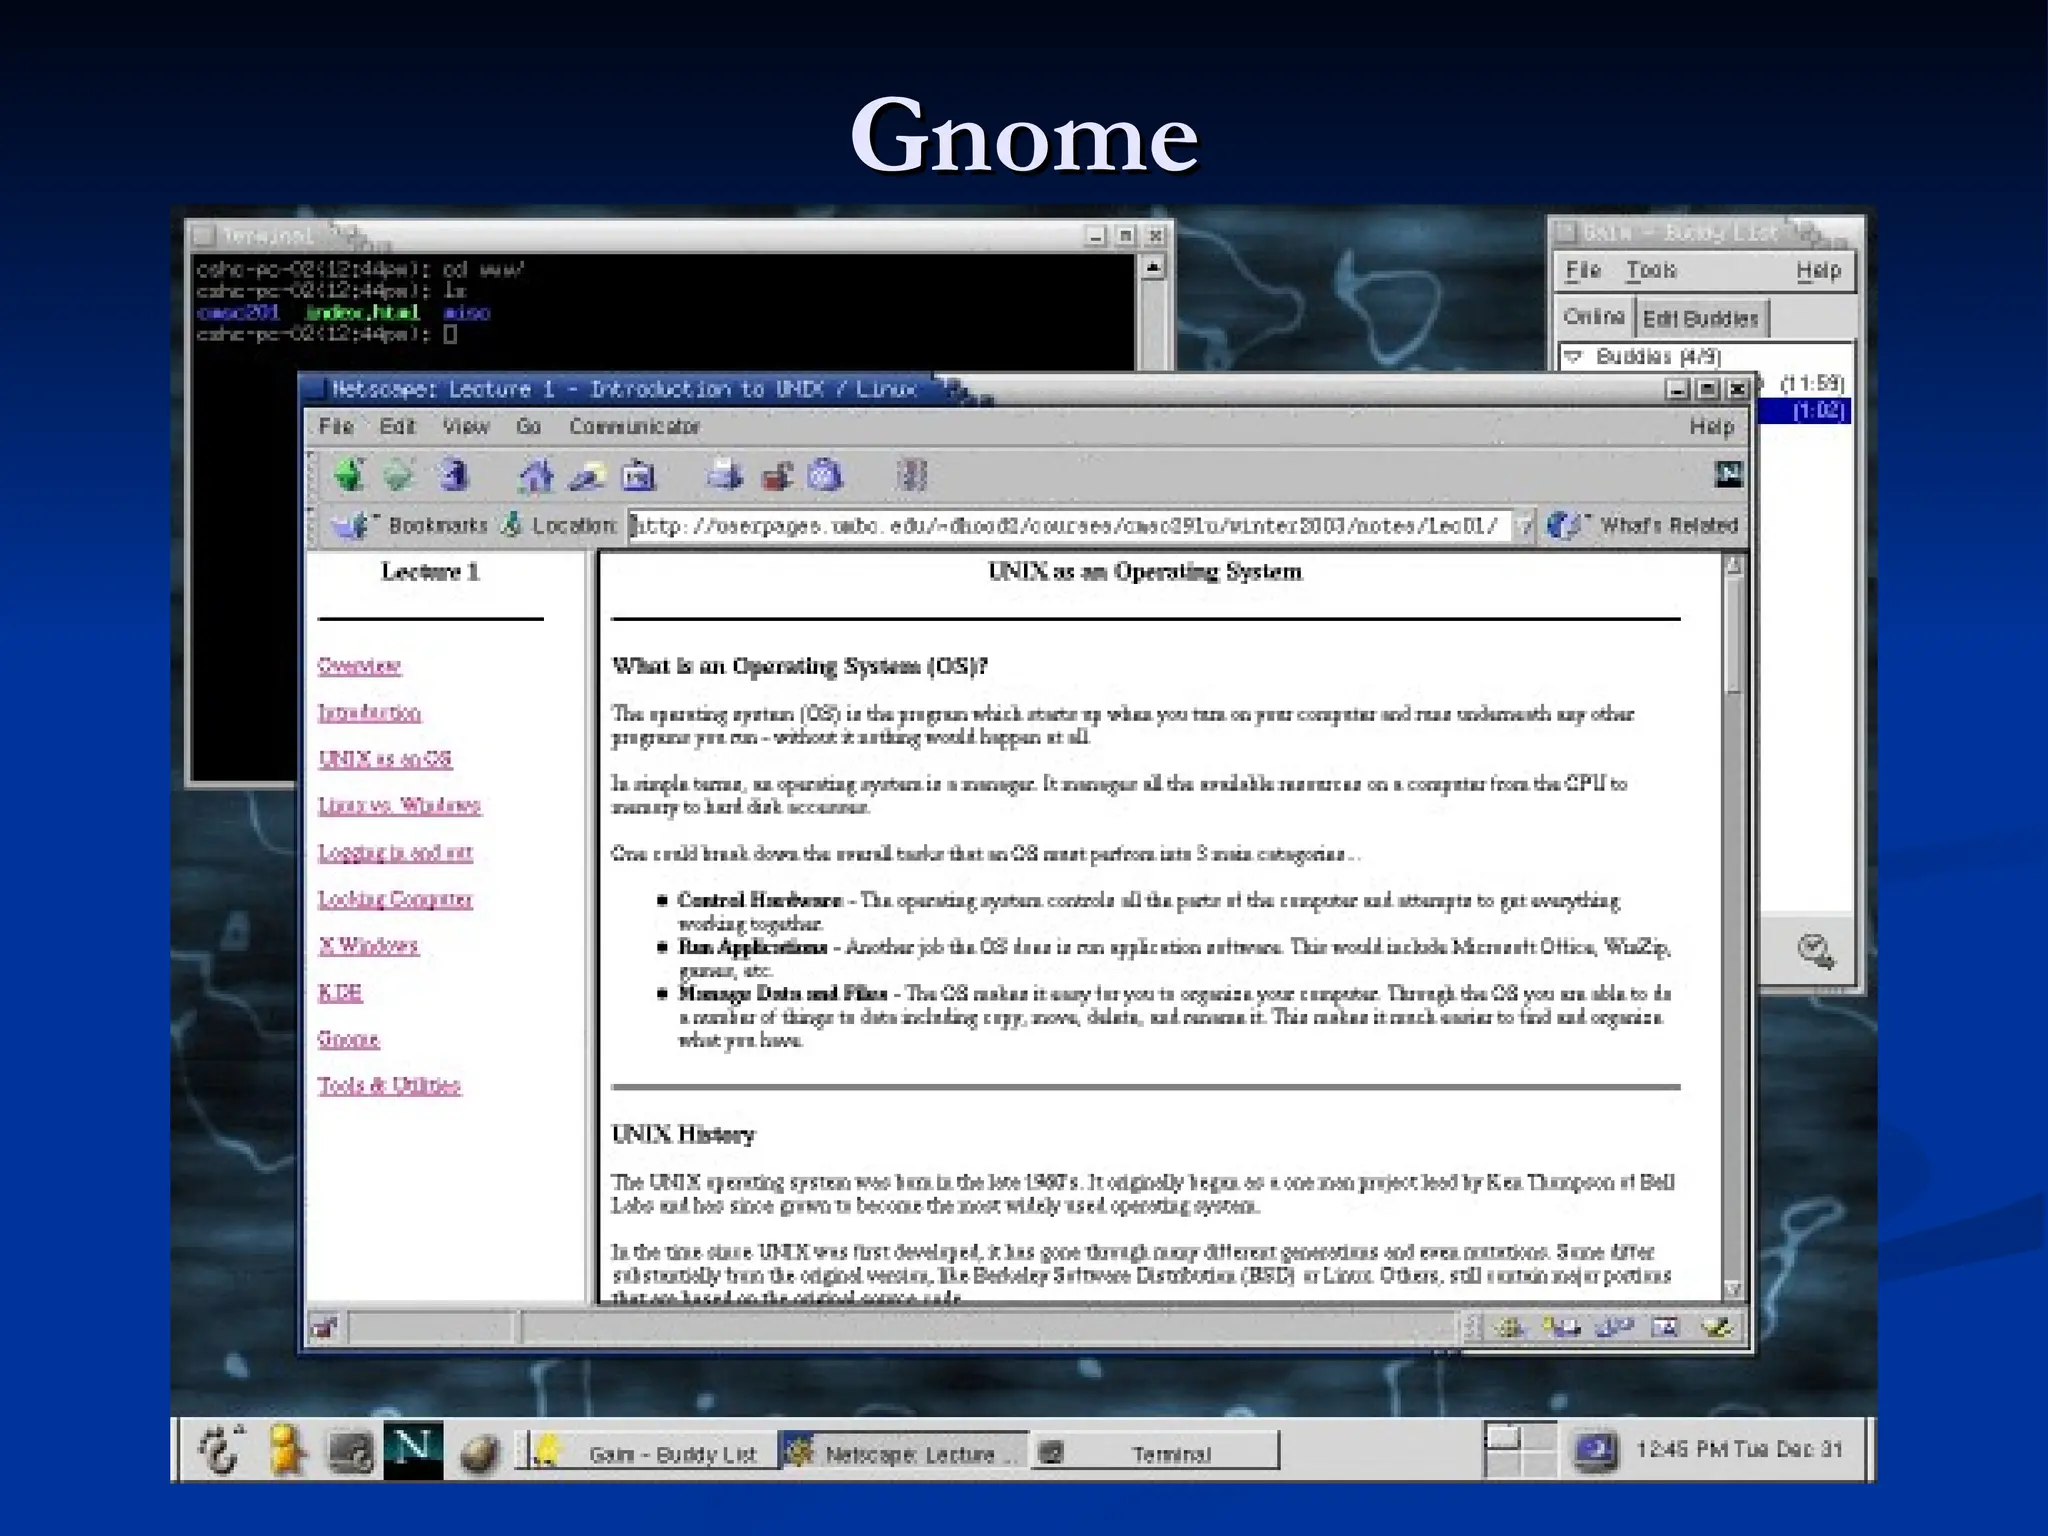2048x1536 pixels.
Task: Click the Security lock toolbar icon
Action: (x=777, y=476)
